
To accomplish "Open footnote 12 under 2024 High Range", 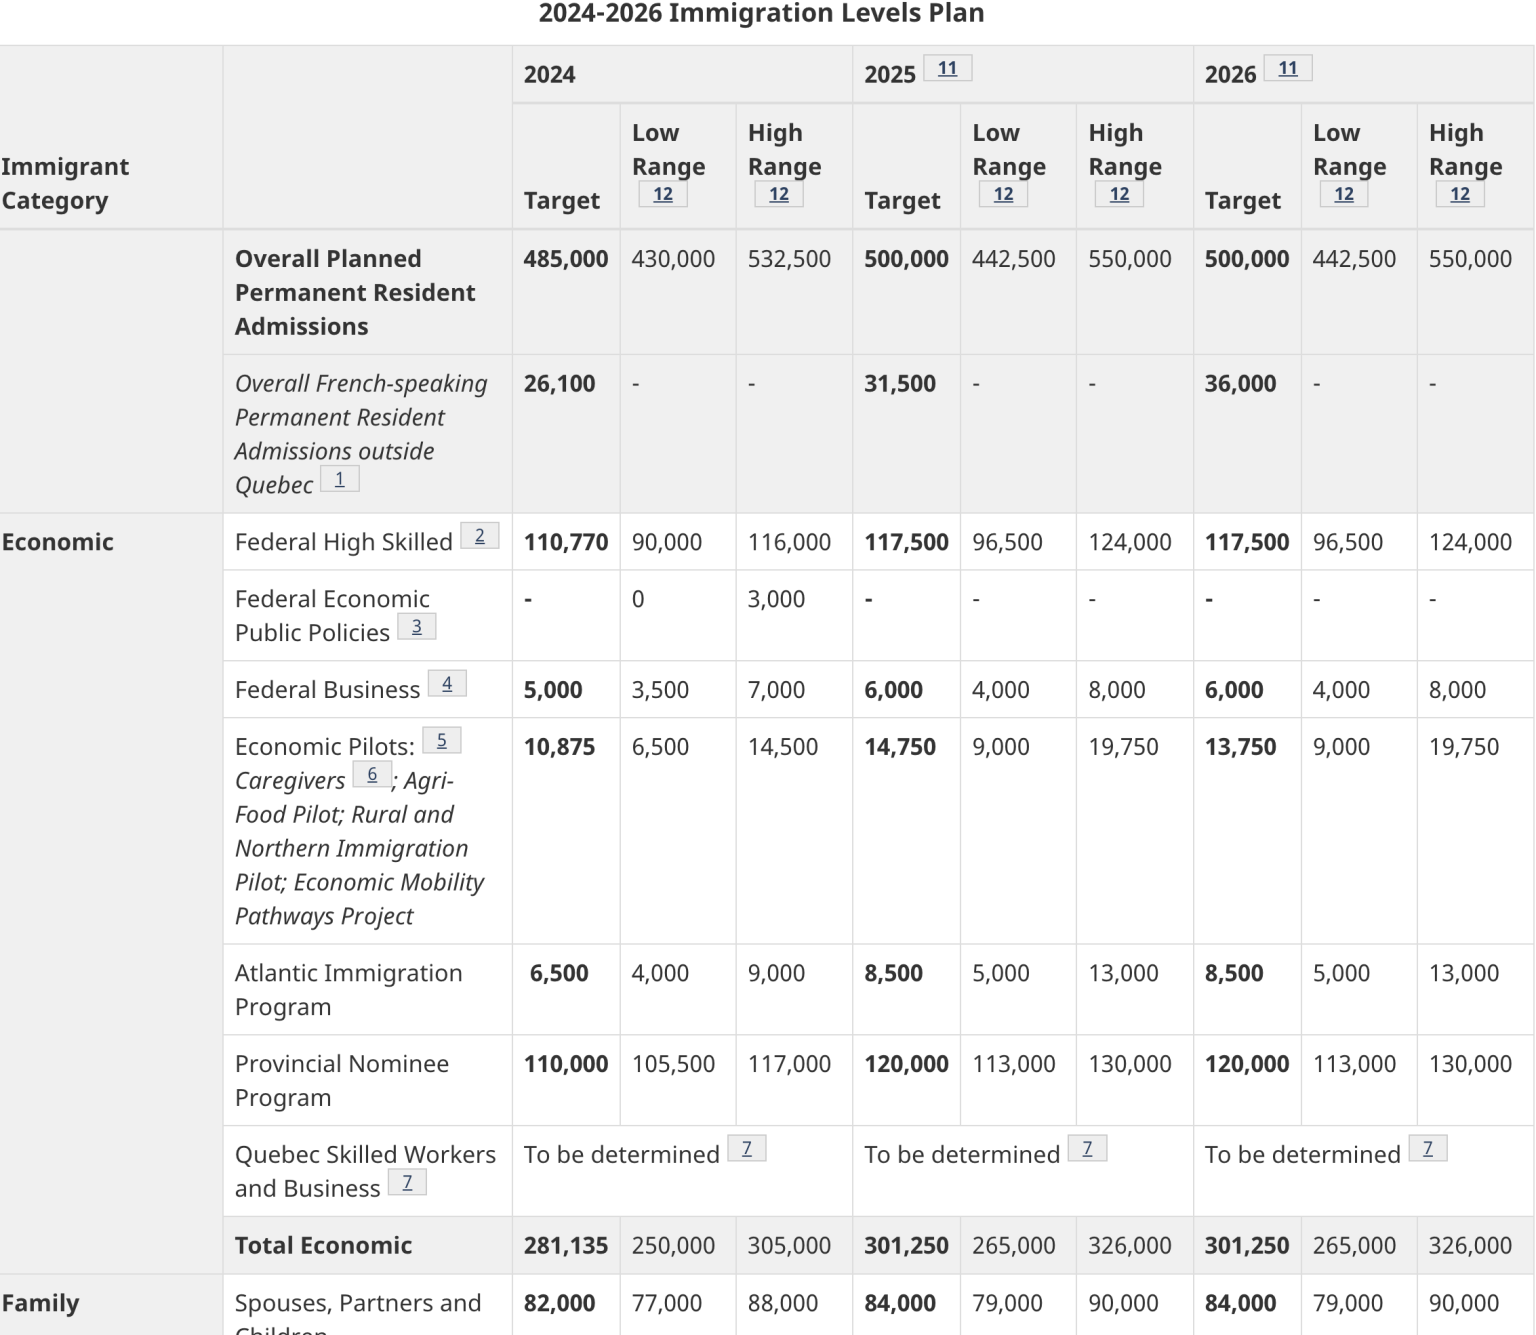I will pos(778,194).
